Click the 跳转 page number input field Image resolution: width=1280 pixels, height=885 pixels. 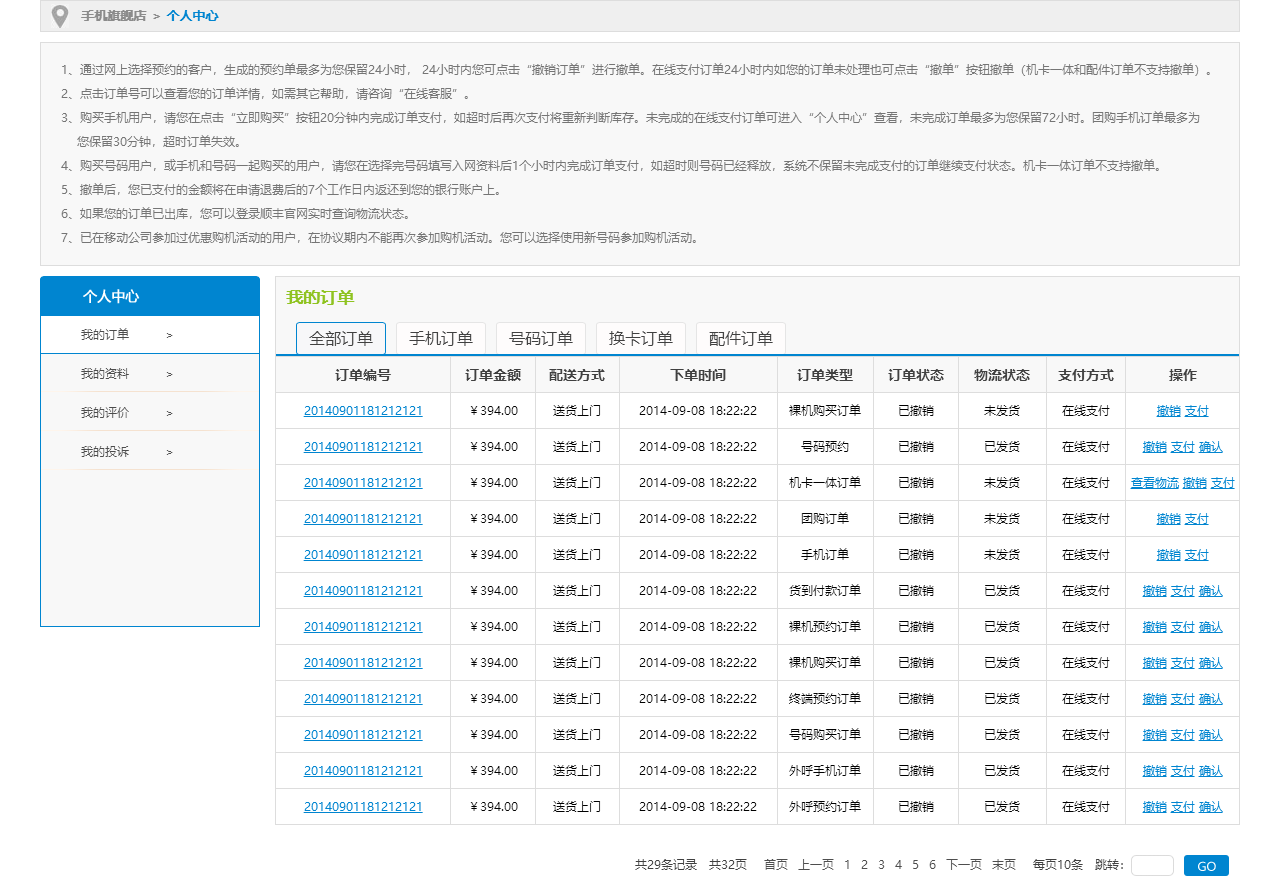[1152, 865]
